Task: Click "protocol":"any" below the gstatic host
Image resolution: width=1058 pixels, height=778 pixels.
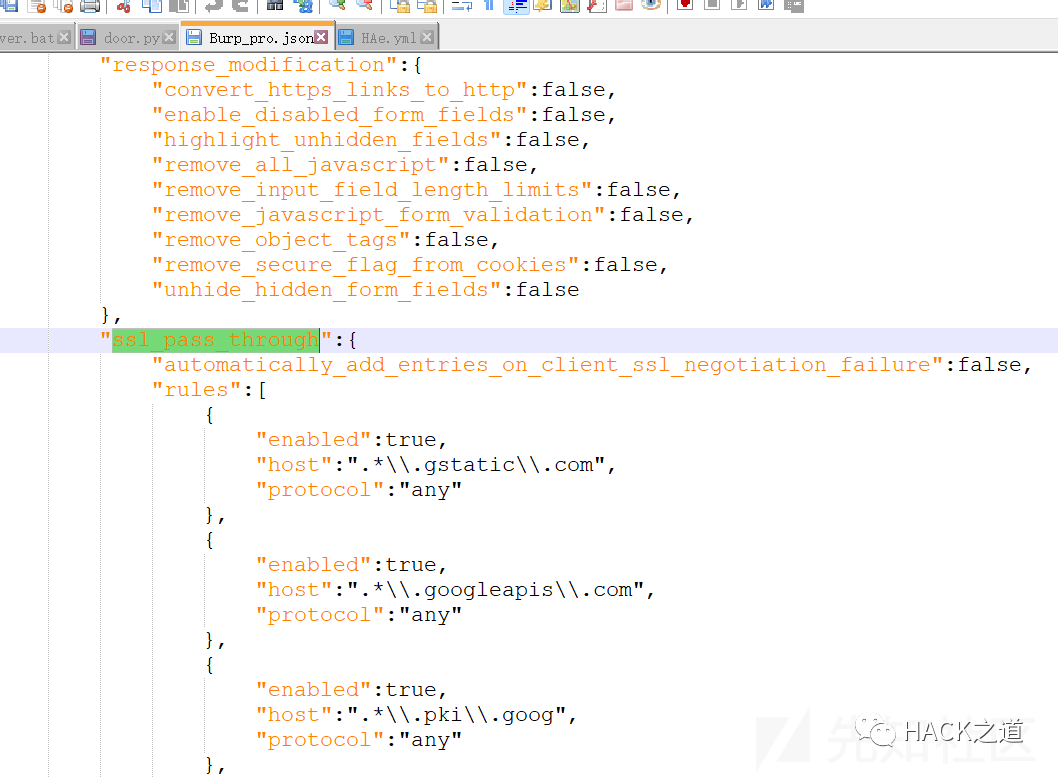Action: [x=358, y=490]
